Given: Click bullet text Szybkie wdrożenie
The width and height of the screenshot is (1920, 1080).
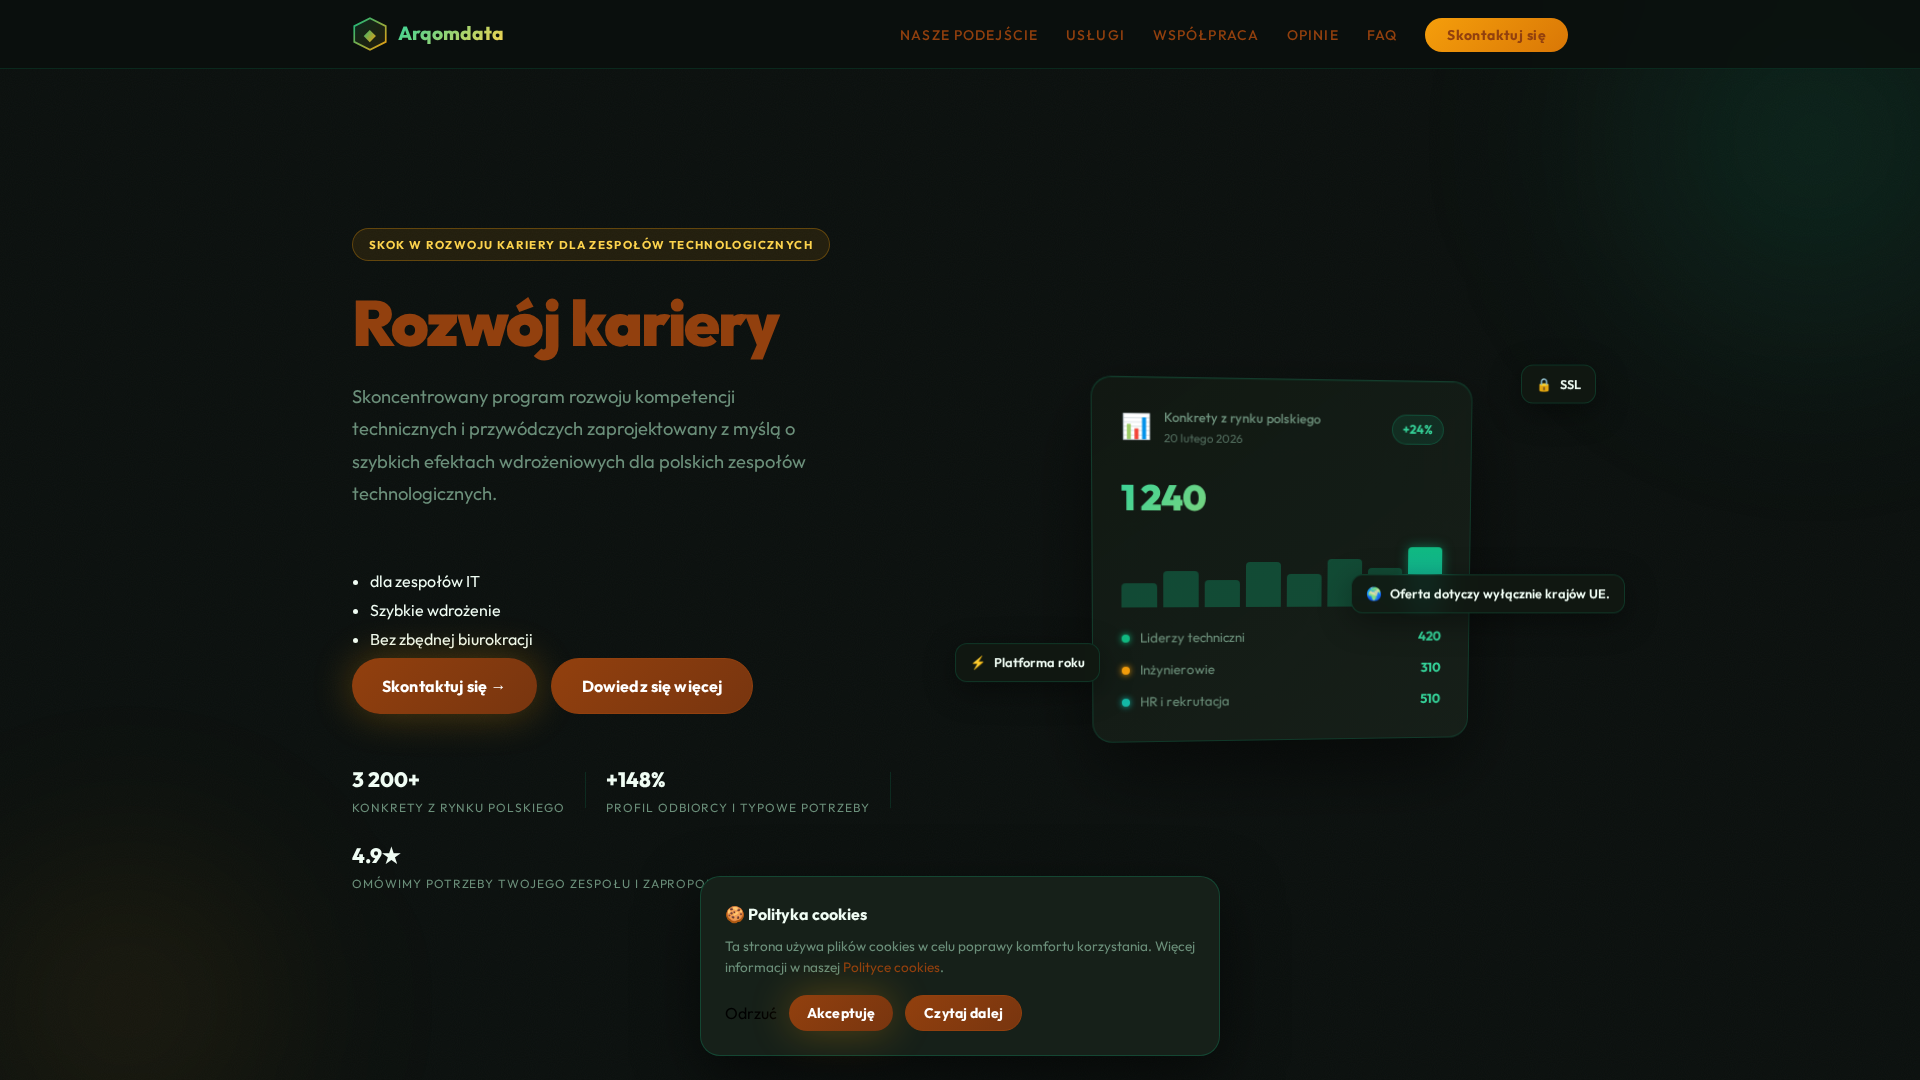Looking at the screenshot, I should coord(435,610).
